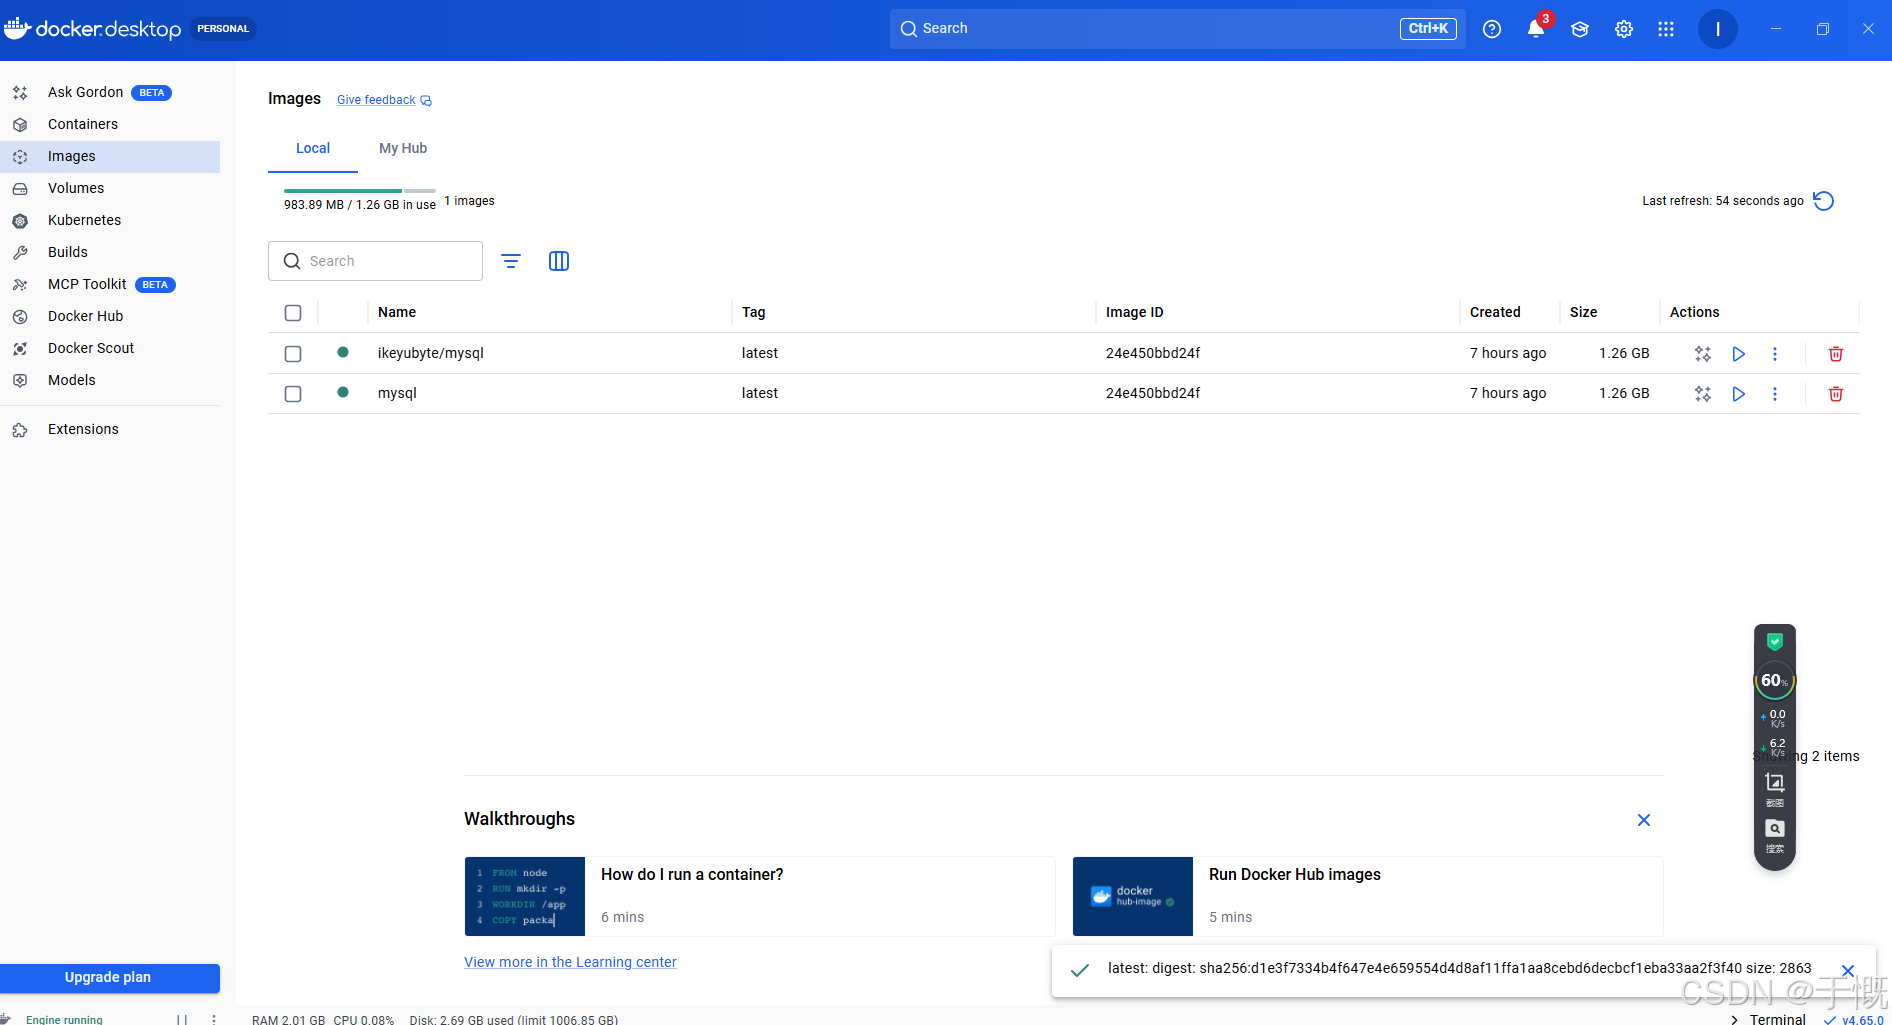Run the mysql image
The width and height of the screenshot is (1892, 1025).
(x=1739, y=394)
